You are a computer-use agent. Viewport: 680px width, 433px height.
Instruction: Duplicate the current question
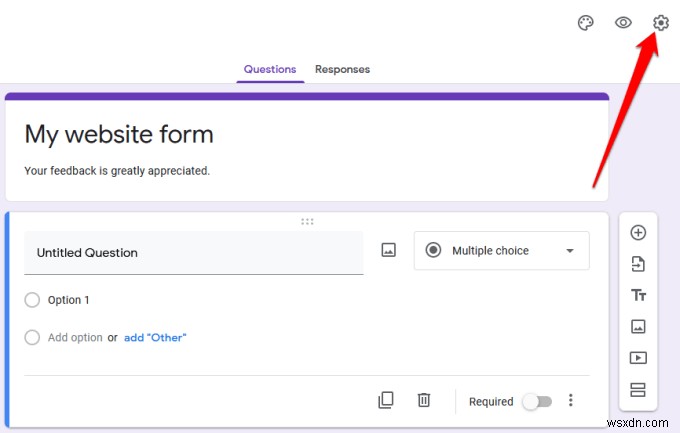point(386,400)
